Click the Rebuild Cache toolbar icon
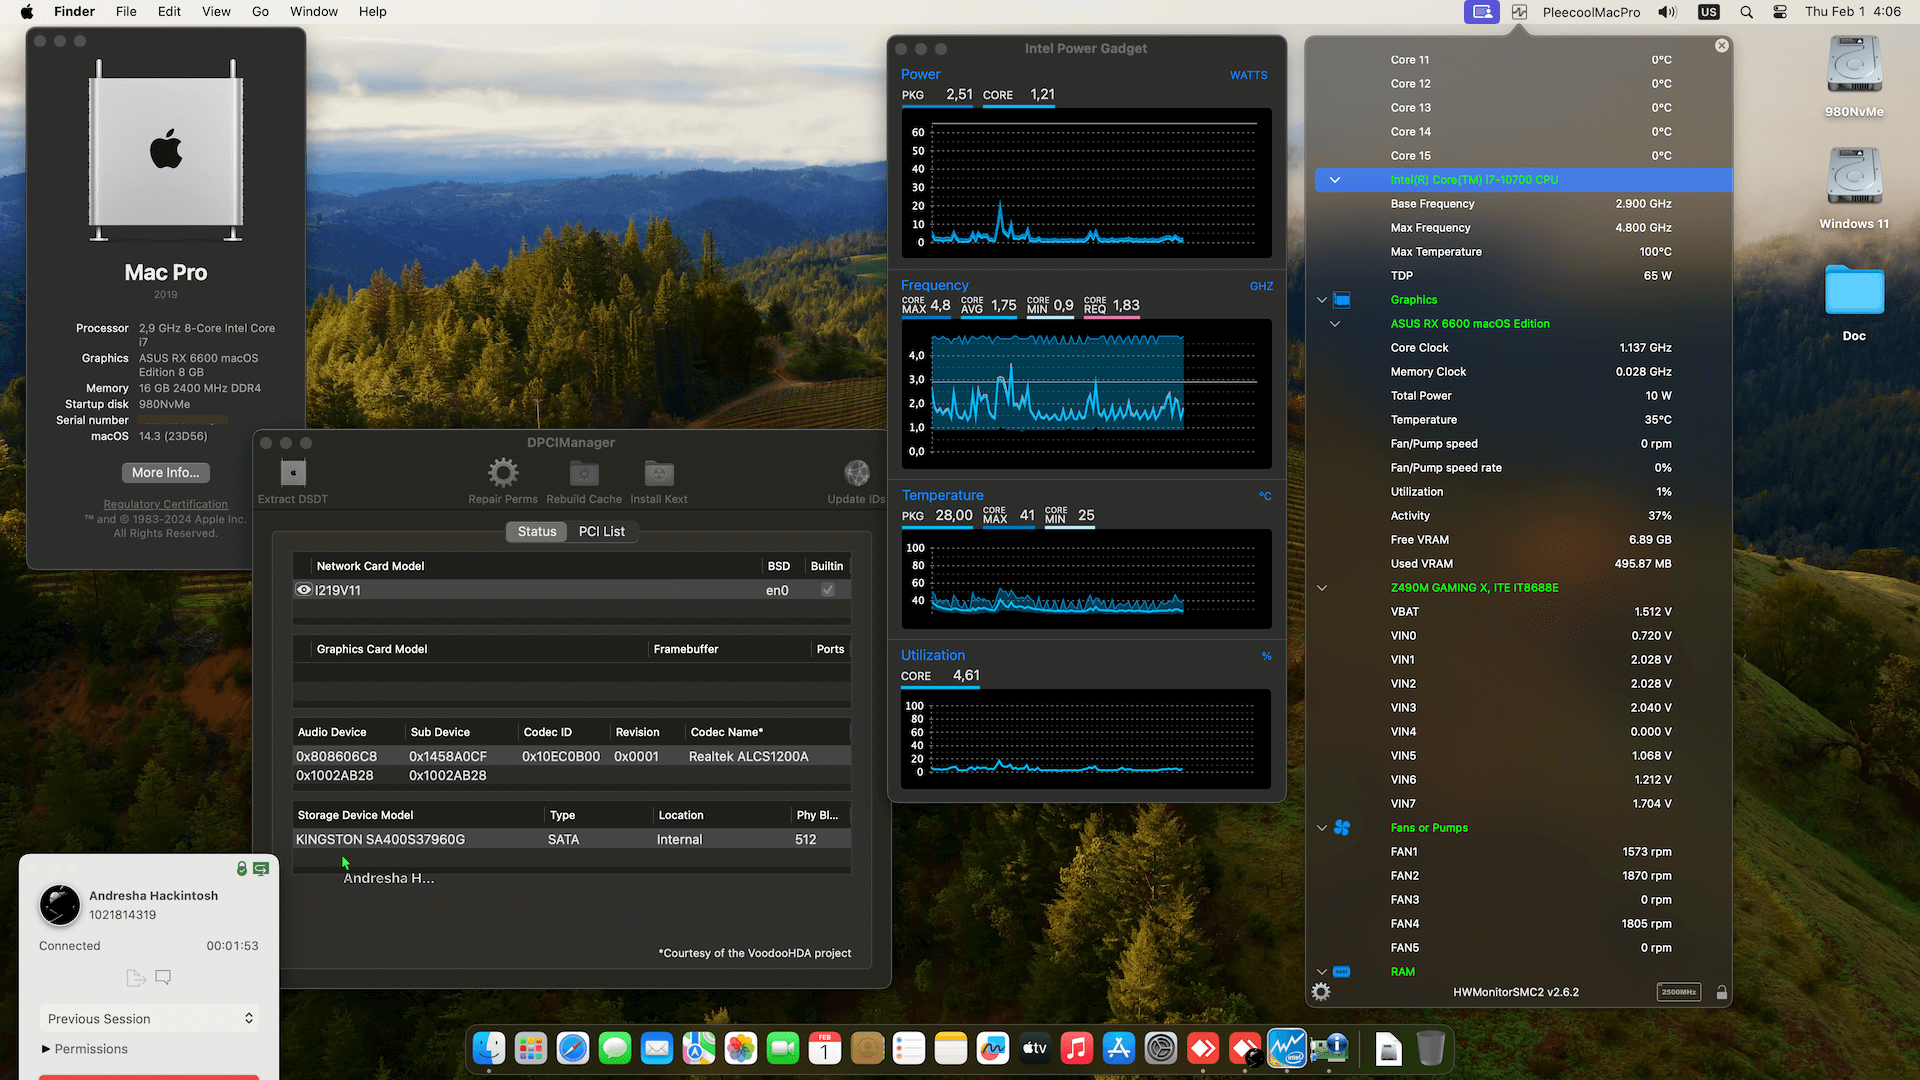 point(584,473)
